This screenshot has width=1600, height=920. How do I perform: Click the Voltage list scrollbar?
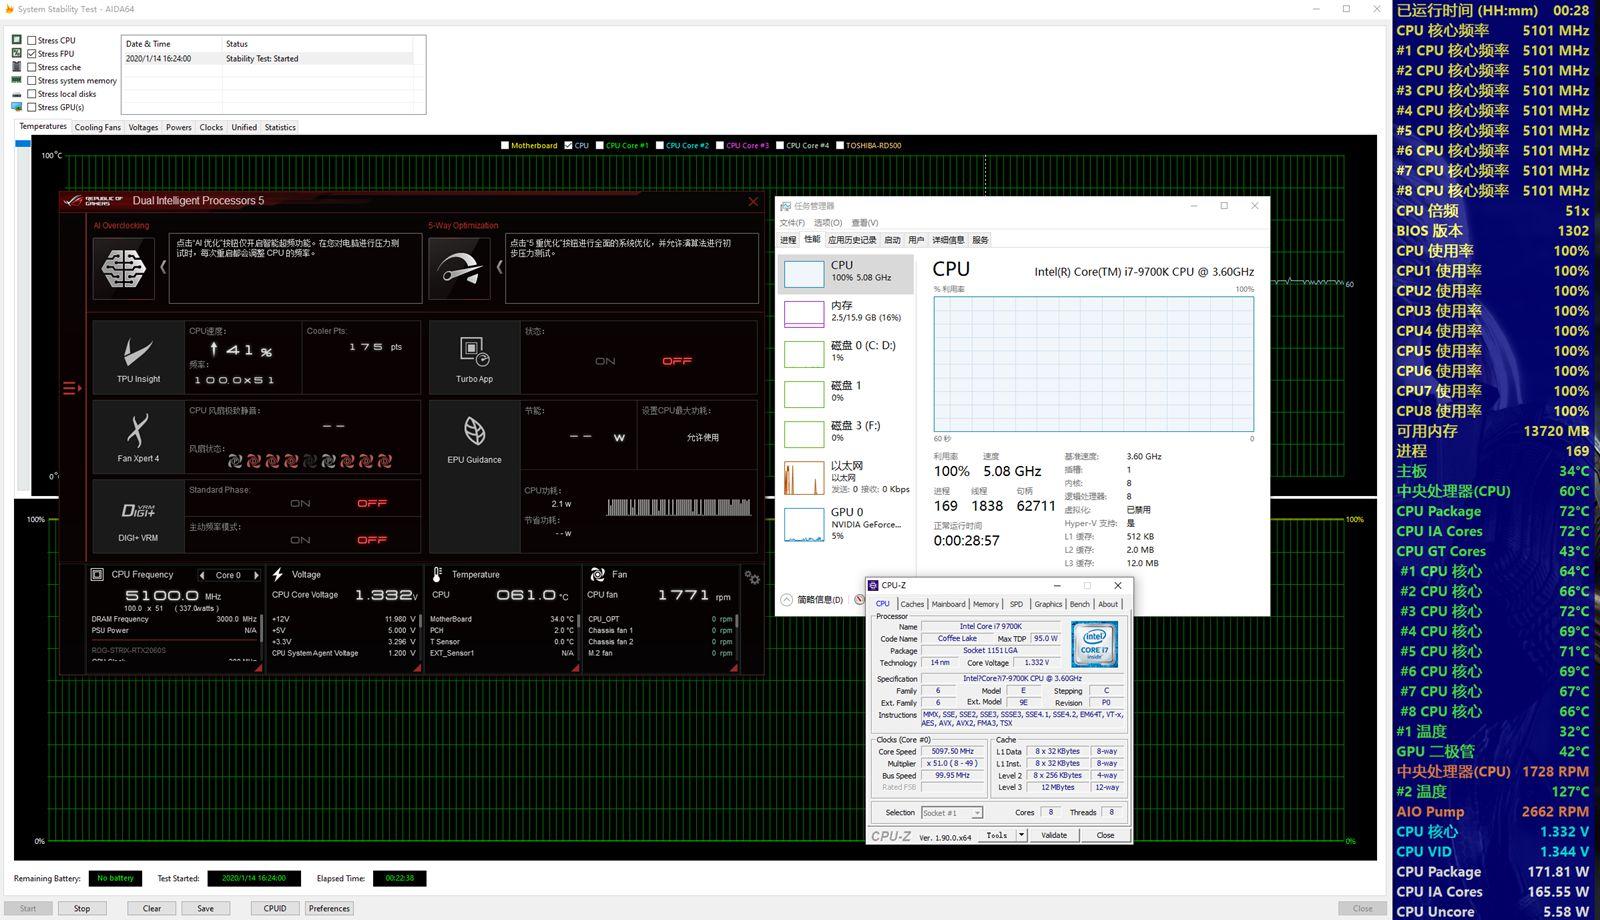[x=421, y=636]
